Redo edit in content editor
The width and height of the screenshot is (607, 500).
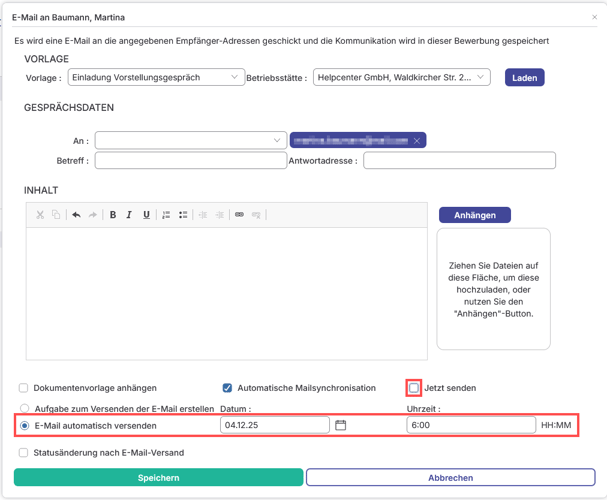click(93, 215)
